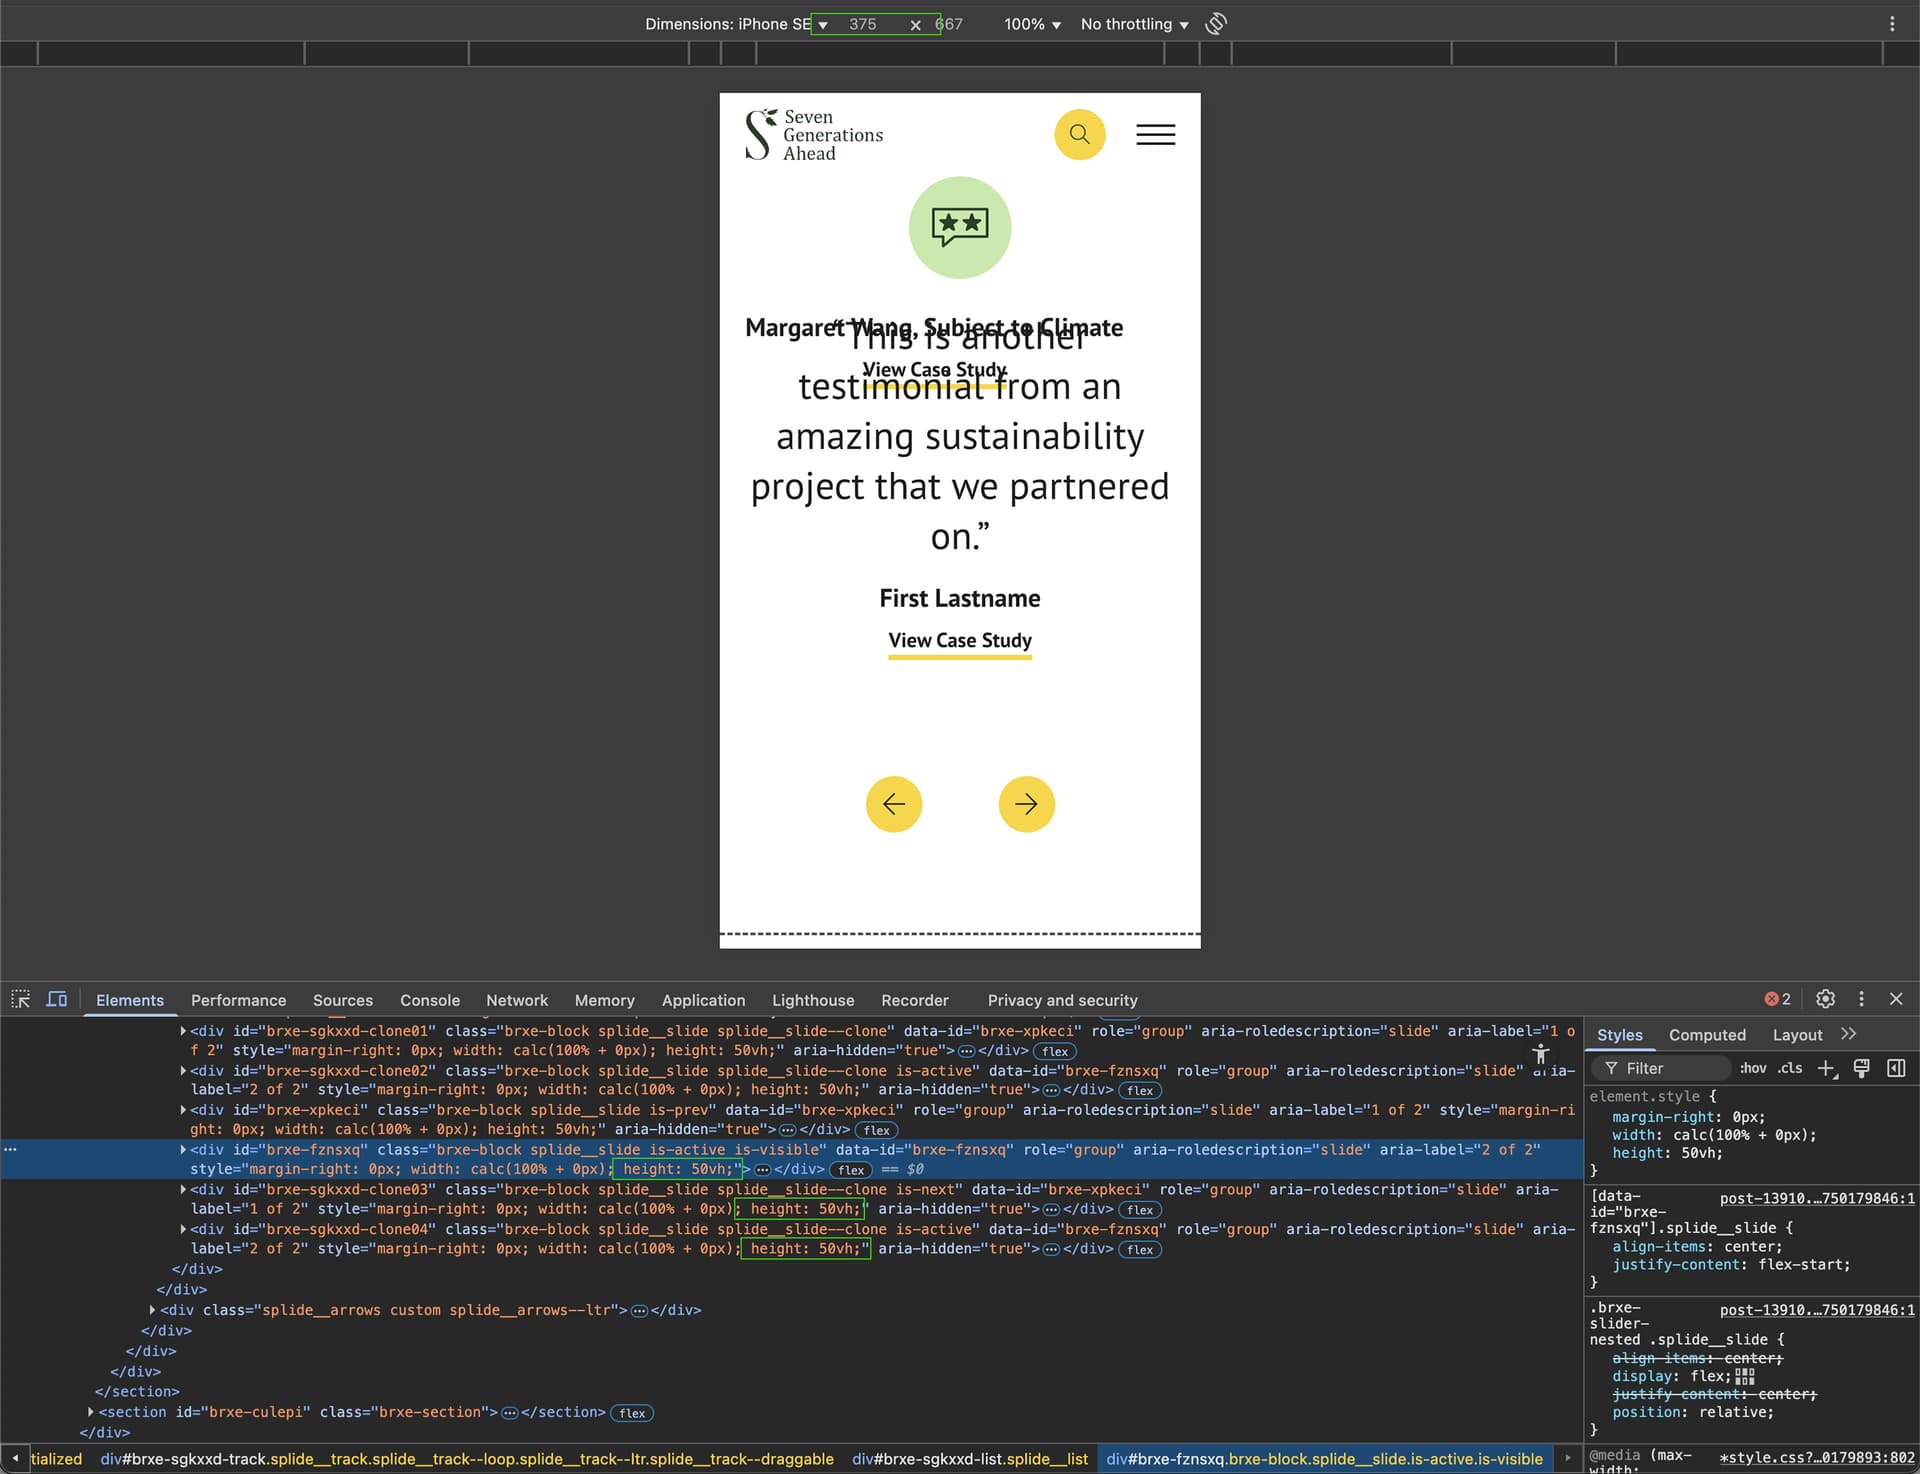Close the DevTools panel
The width and height of the screenshot is (1920, 1474).
[x=1896, y=999]
